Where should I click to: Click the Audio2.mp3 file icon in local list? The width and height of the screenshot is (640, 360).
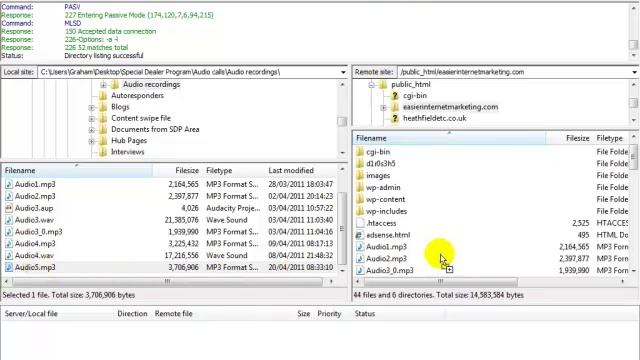tap(9, 196)
